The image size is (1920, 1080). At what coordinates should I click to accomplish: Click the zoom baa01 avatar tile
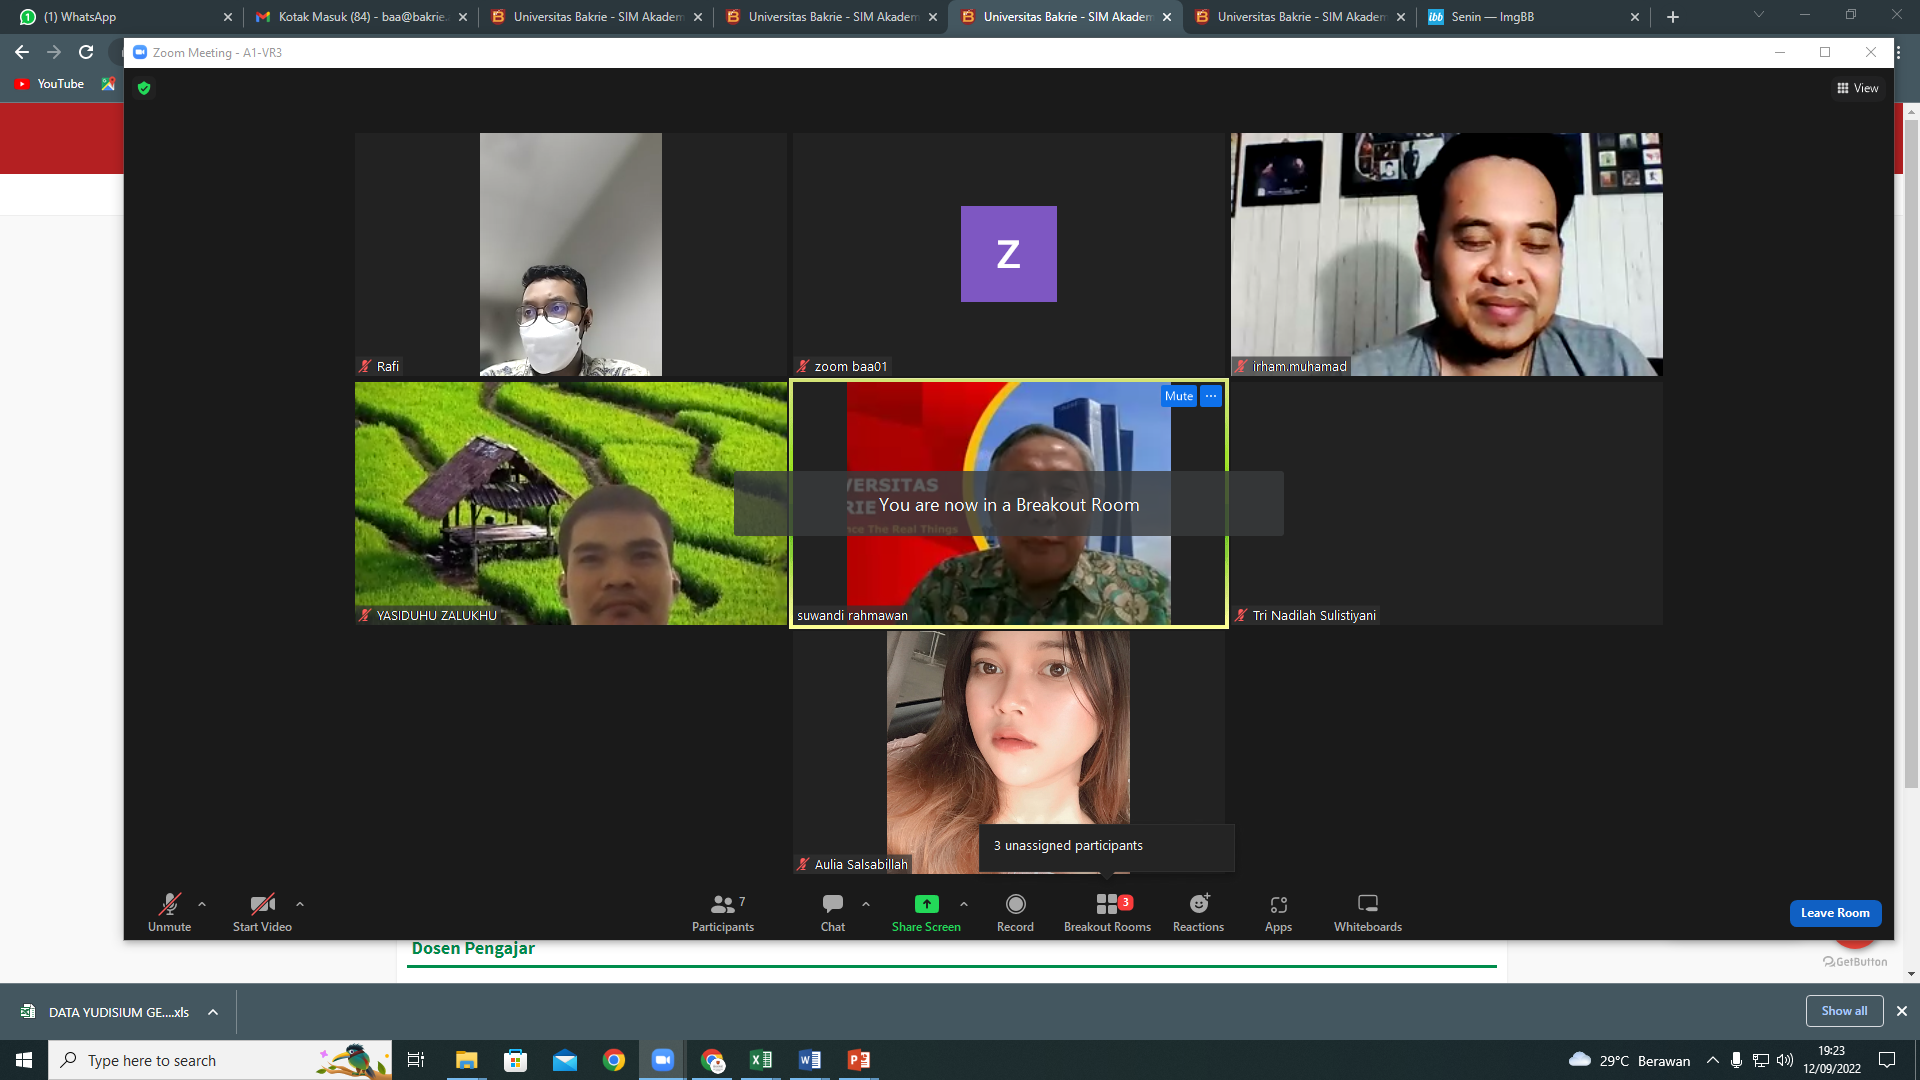coord(1009,254)
